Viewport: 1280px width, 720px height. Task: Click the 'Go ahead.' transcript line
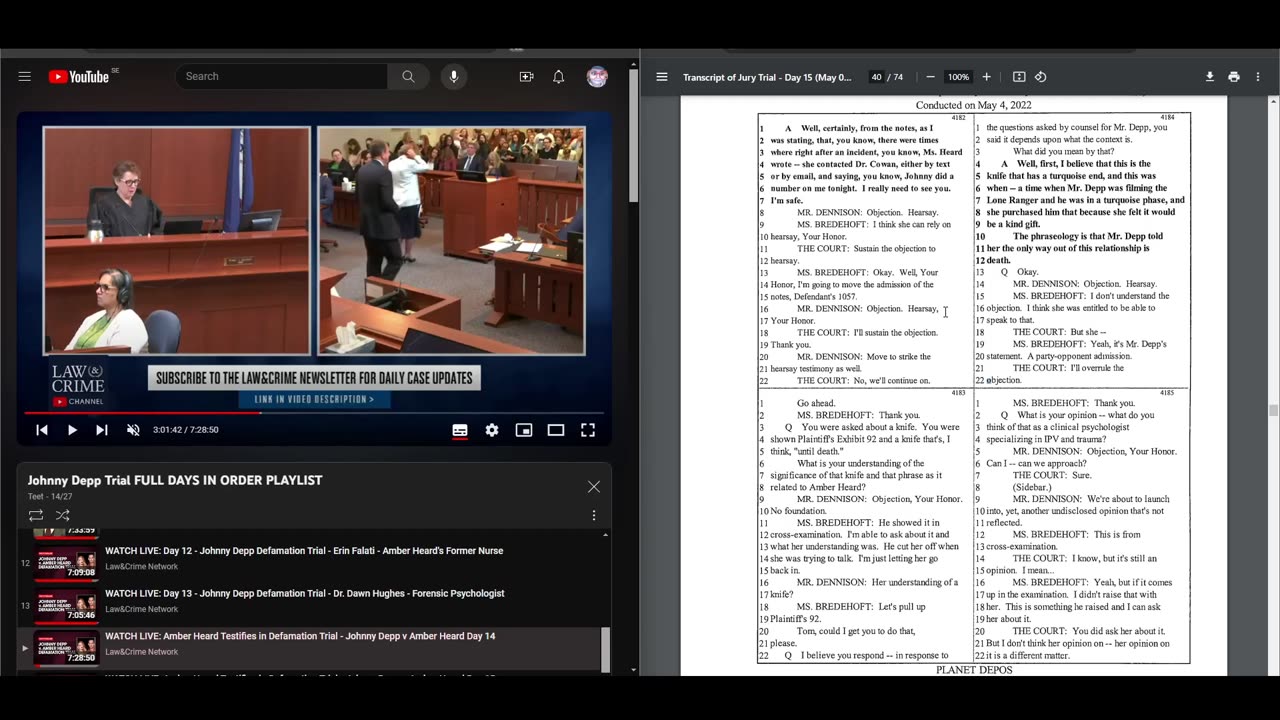point(816,403)
